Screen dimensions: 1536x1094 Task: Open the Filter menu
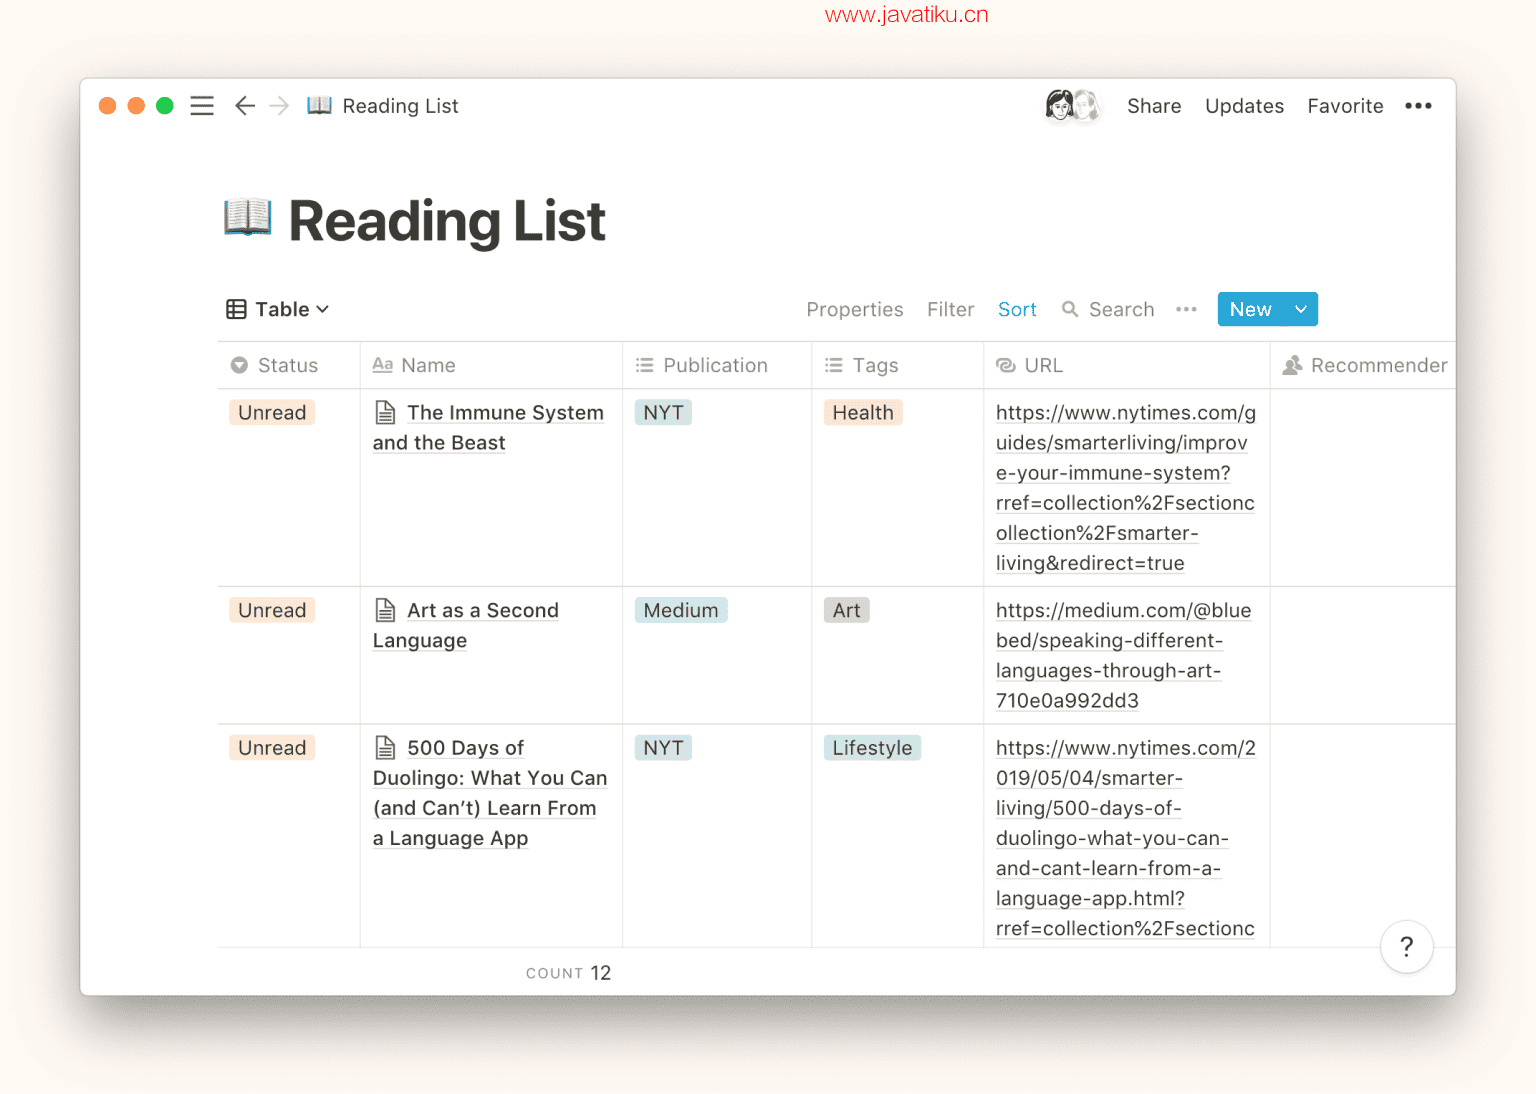tap(950, 309)
